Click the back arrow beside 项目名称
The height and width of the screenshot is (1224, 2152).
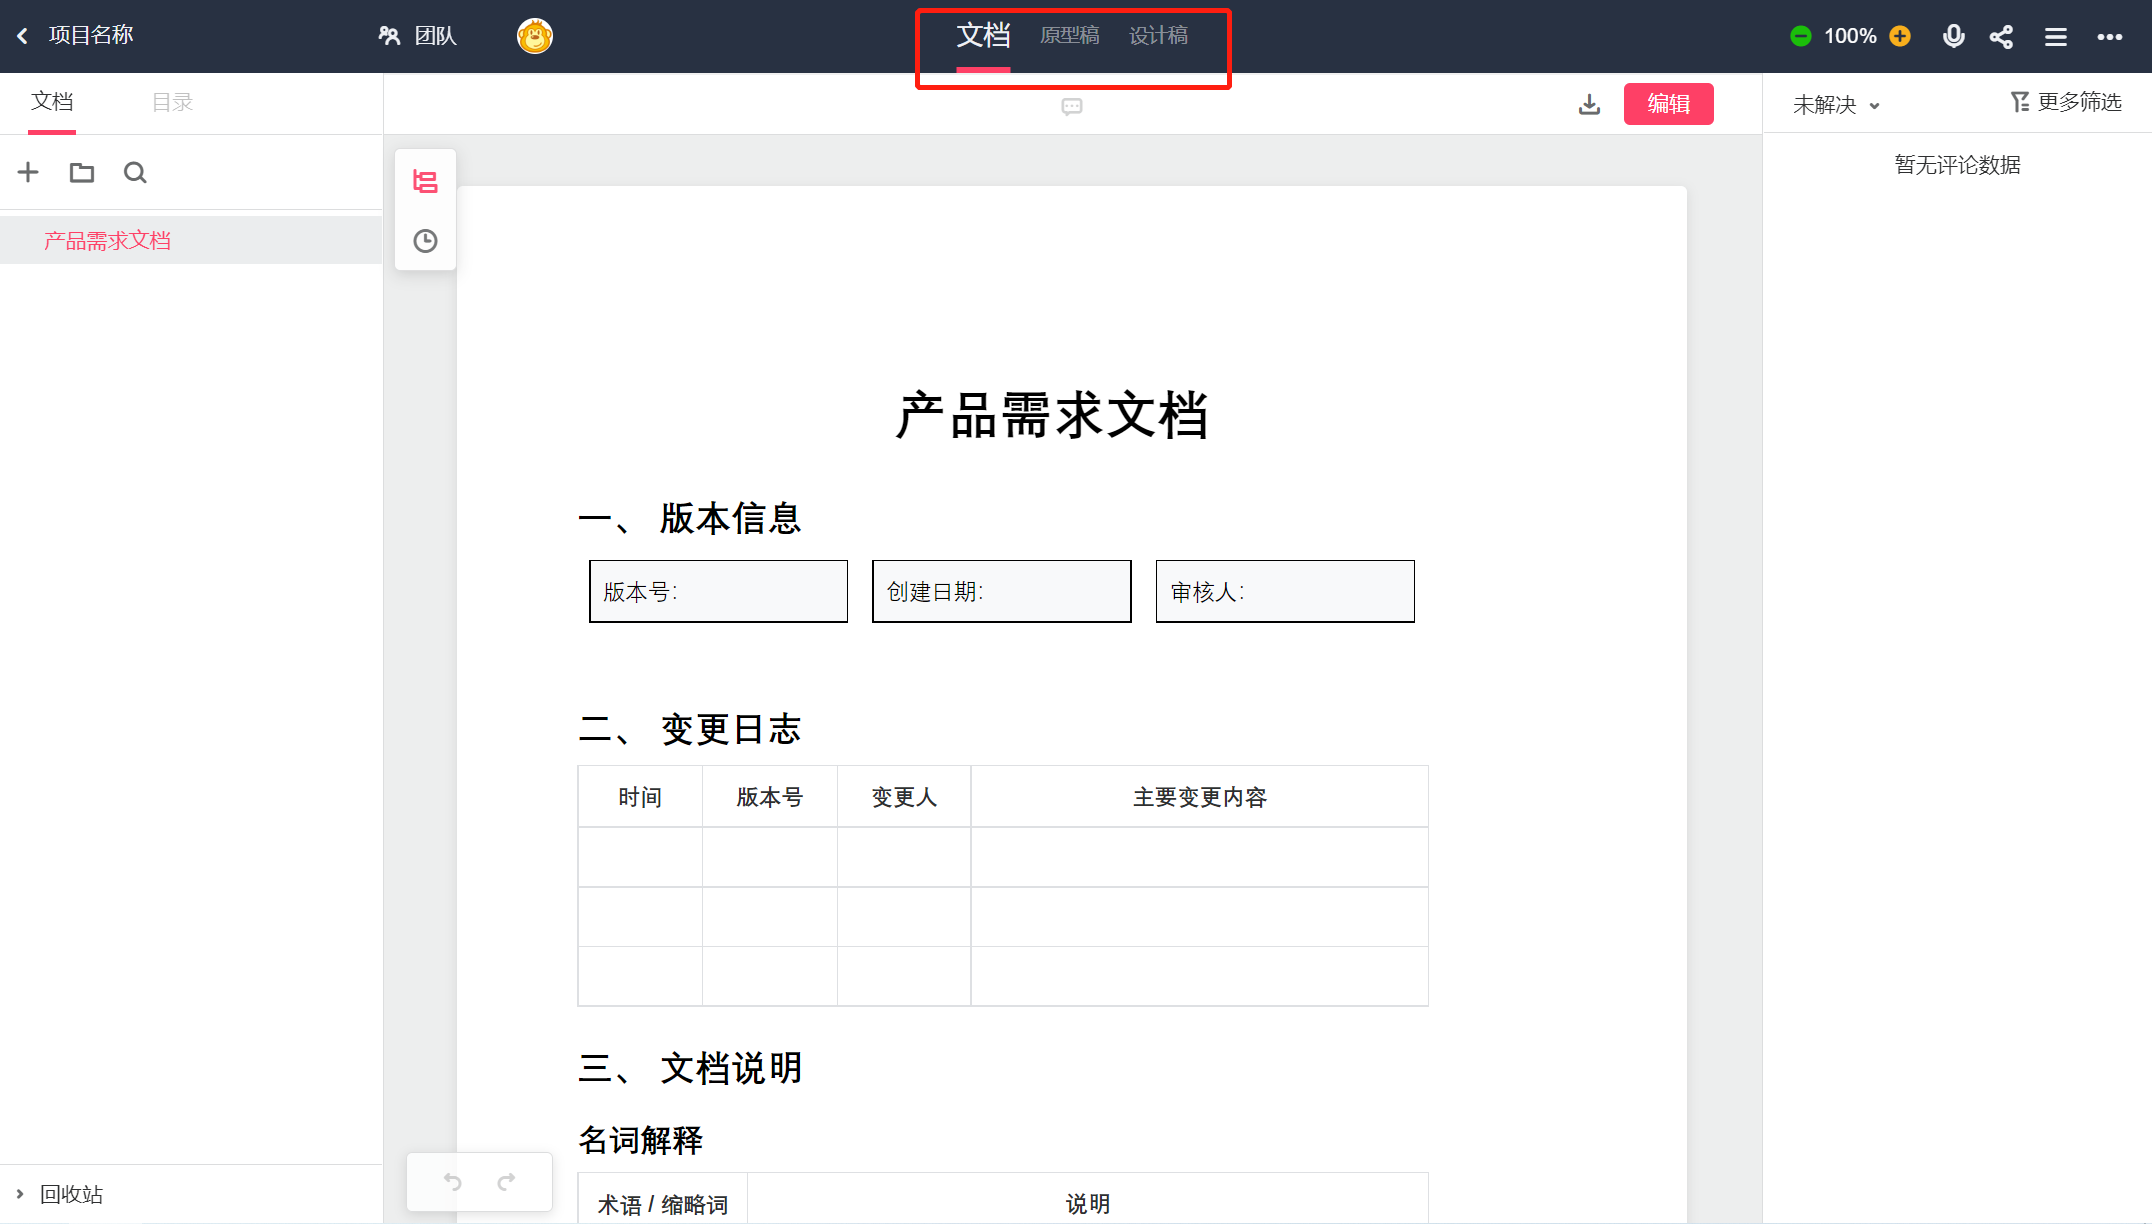click(x=22, y=36)
